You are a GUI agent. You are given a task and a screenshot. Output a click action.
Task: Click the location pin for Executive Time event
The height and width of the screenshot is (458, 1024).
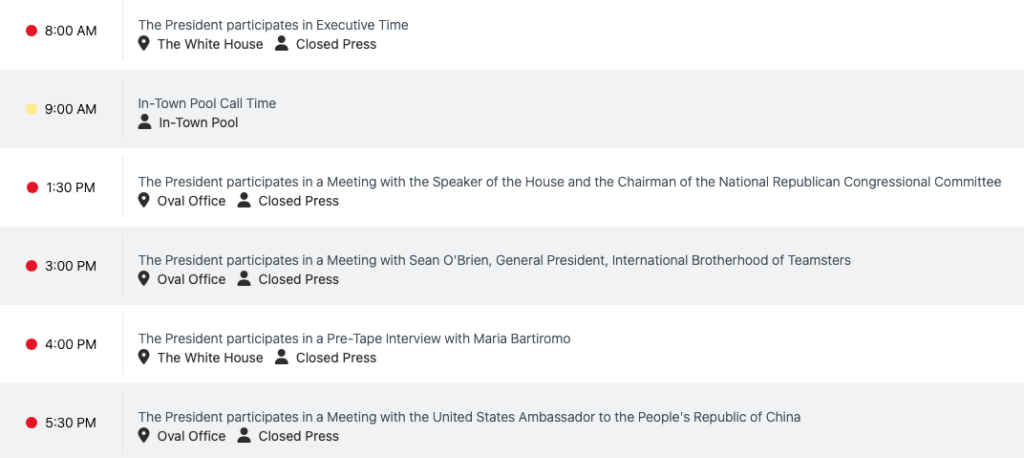[144, 44]
